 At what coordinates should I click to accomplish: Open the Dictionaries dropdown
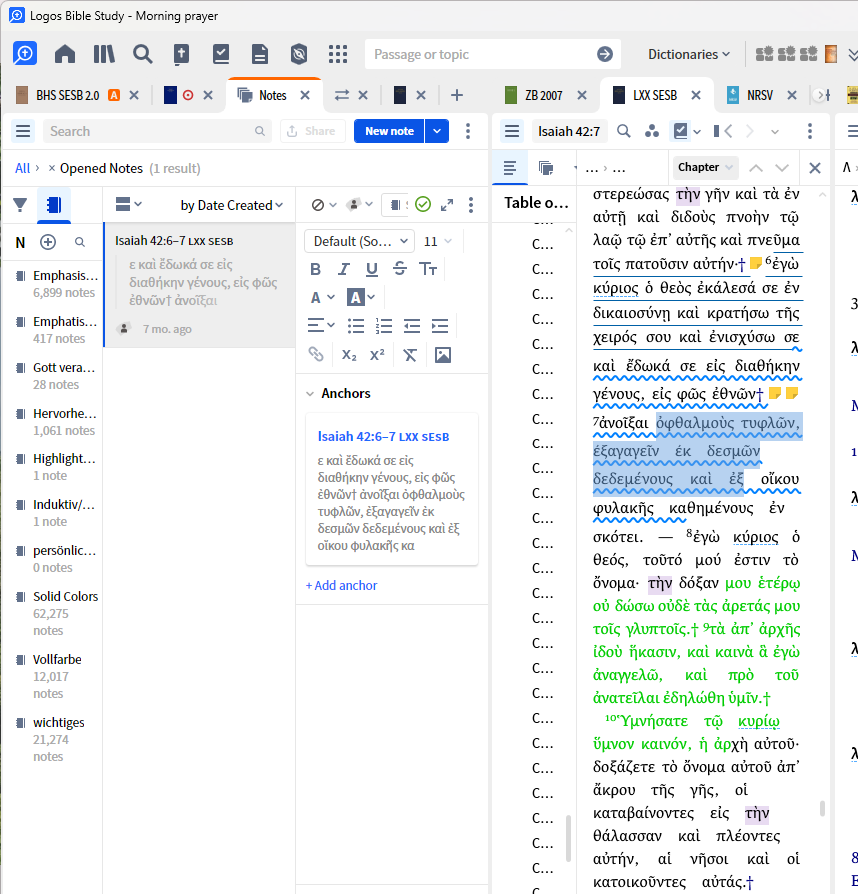pyautogui.click(x=689, y=54)
